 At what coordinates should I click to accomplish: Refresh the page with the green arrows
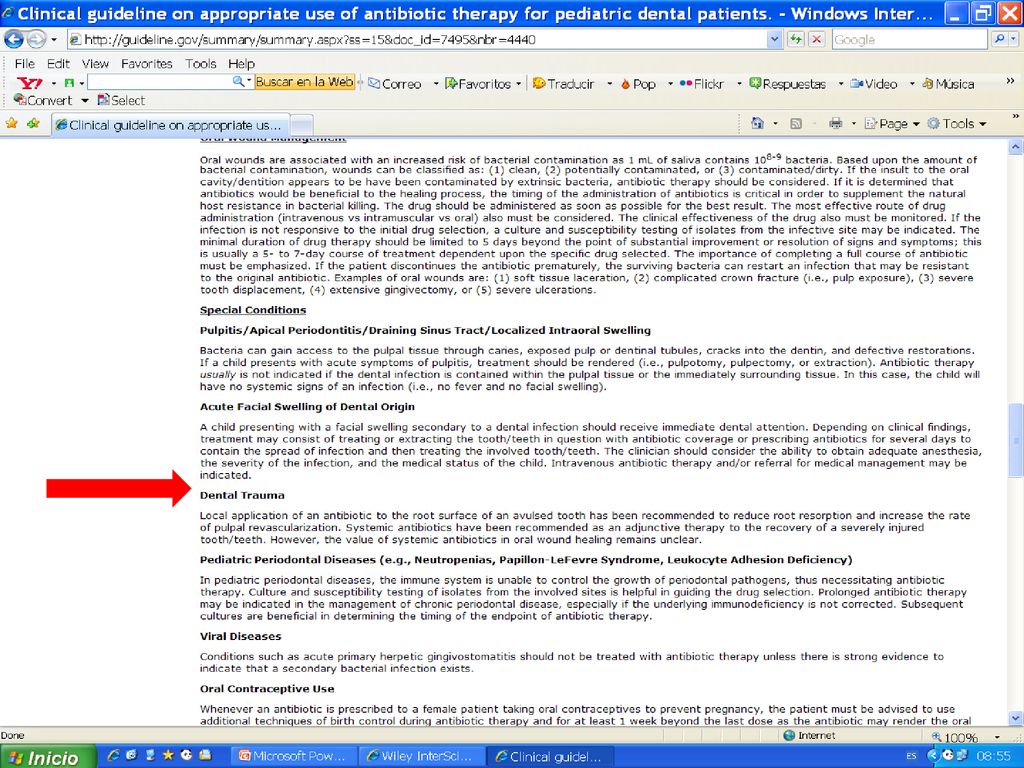tap(795, 40)
